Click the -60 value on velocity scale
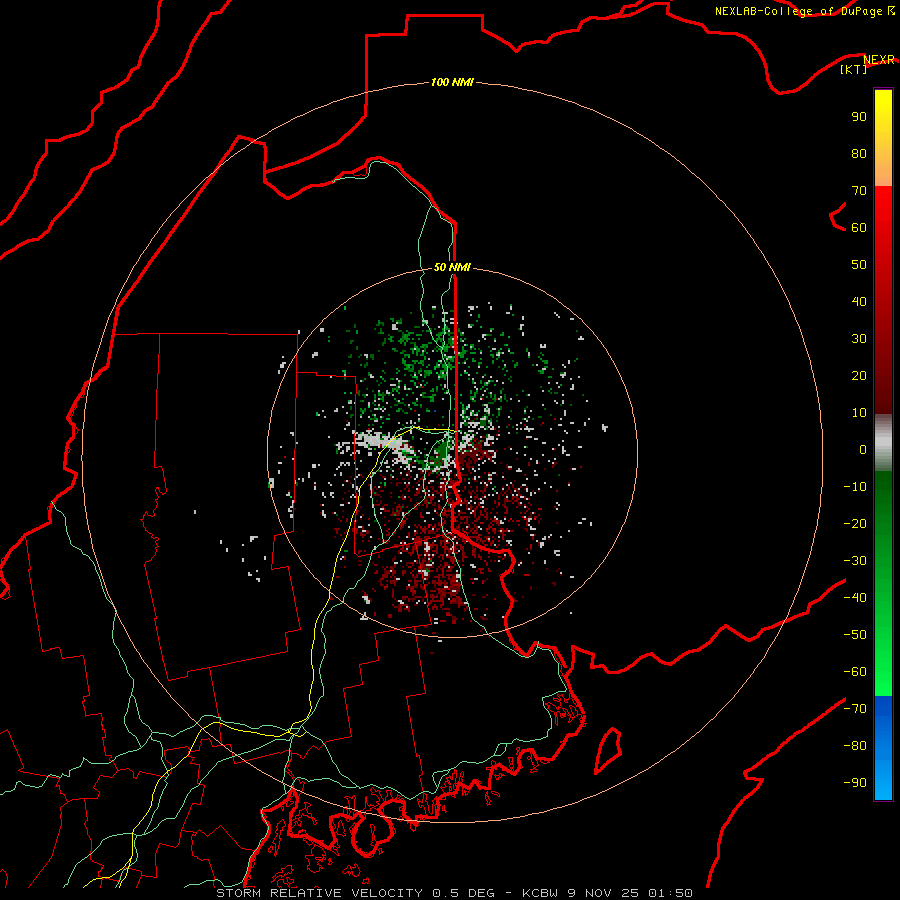The width and height of the screenshot is (900, 900). click(x=855, y=672)
